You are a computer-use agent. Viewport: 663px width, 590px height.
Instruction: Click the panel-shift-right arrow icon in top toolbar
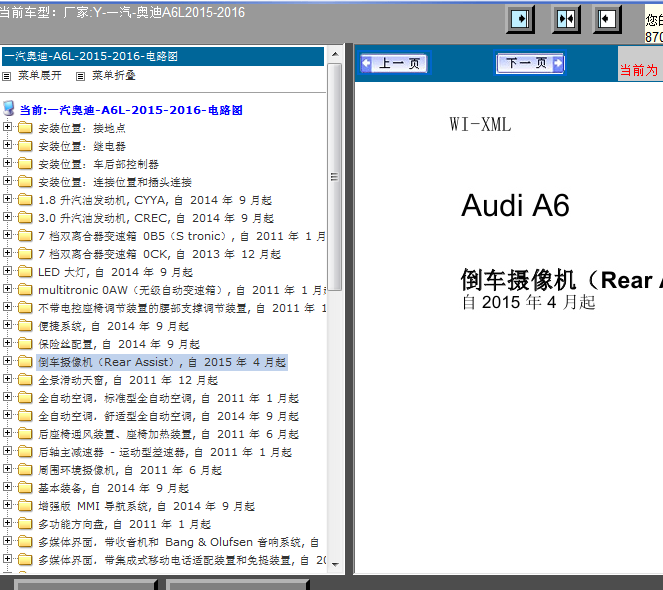(520, 19)
